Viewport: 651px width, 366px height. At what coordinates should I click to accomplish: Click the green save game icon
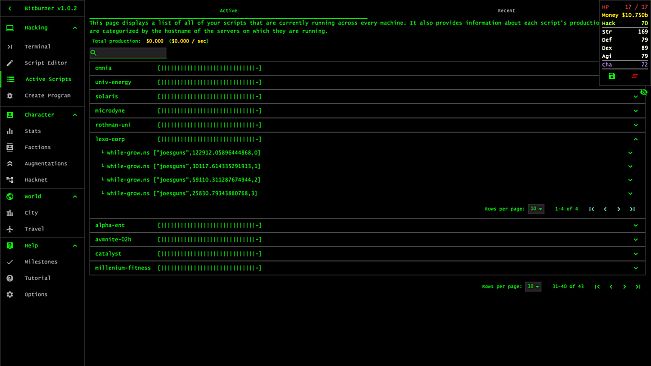click(612, 76)
